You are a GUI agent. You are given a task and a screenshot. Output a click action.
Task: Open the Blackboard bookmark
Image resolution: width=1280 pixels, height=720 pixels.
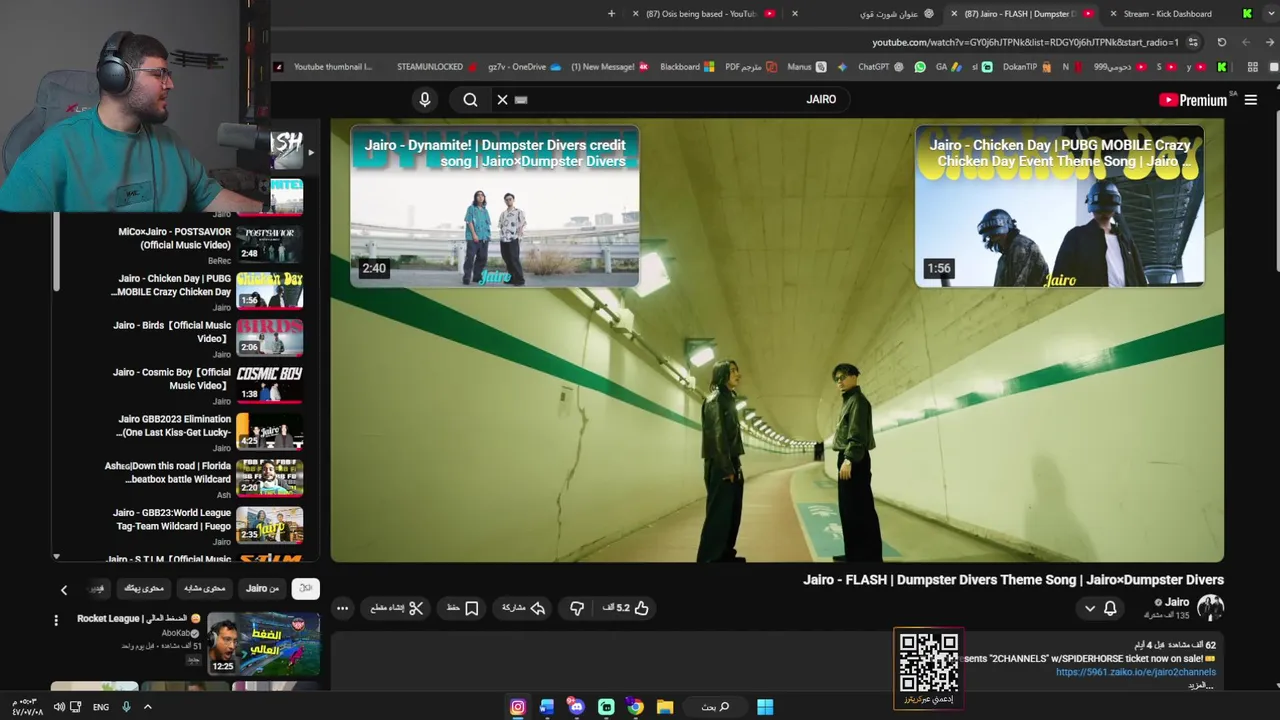click(686, 67)
